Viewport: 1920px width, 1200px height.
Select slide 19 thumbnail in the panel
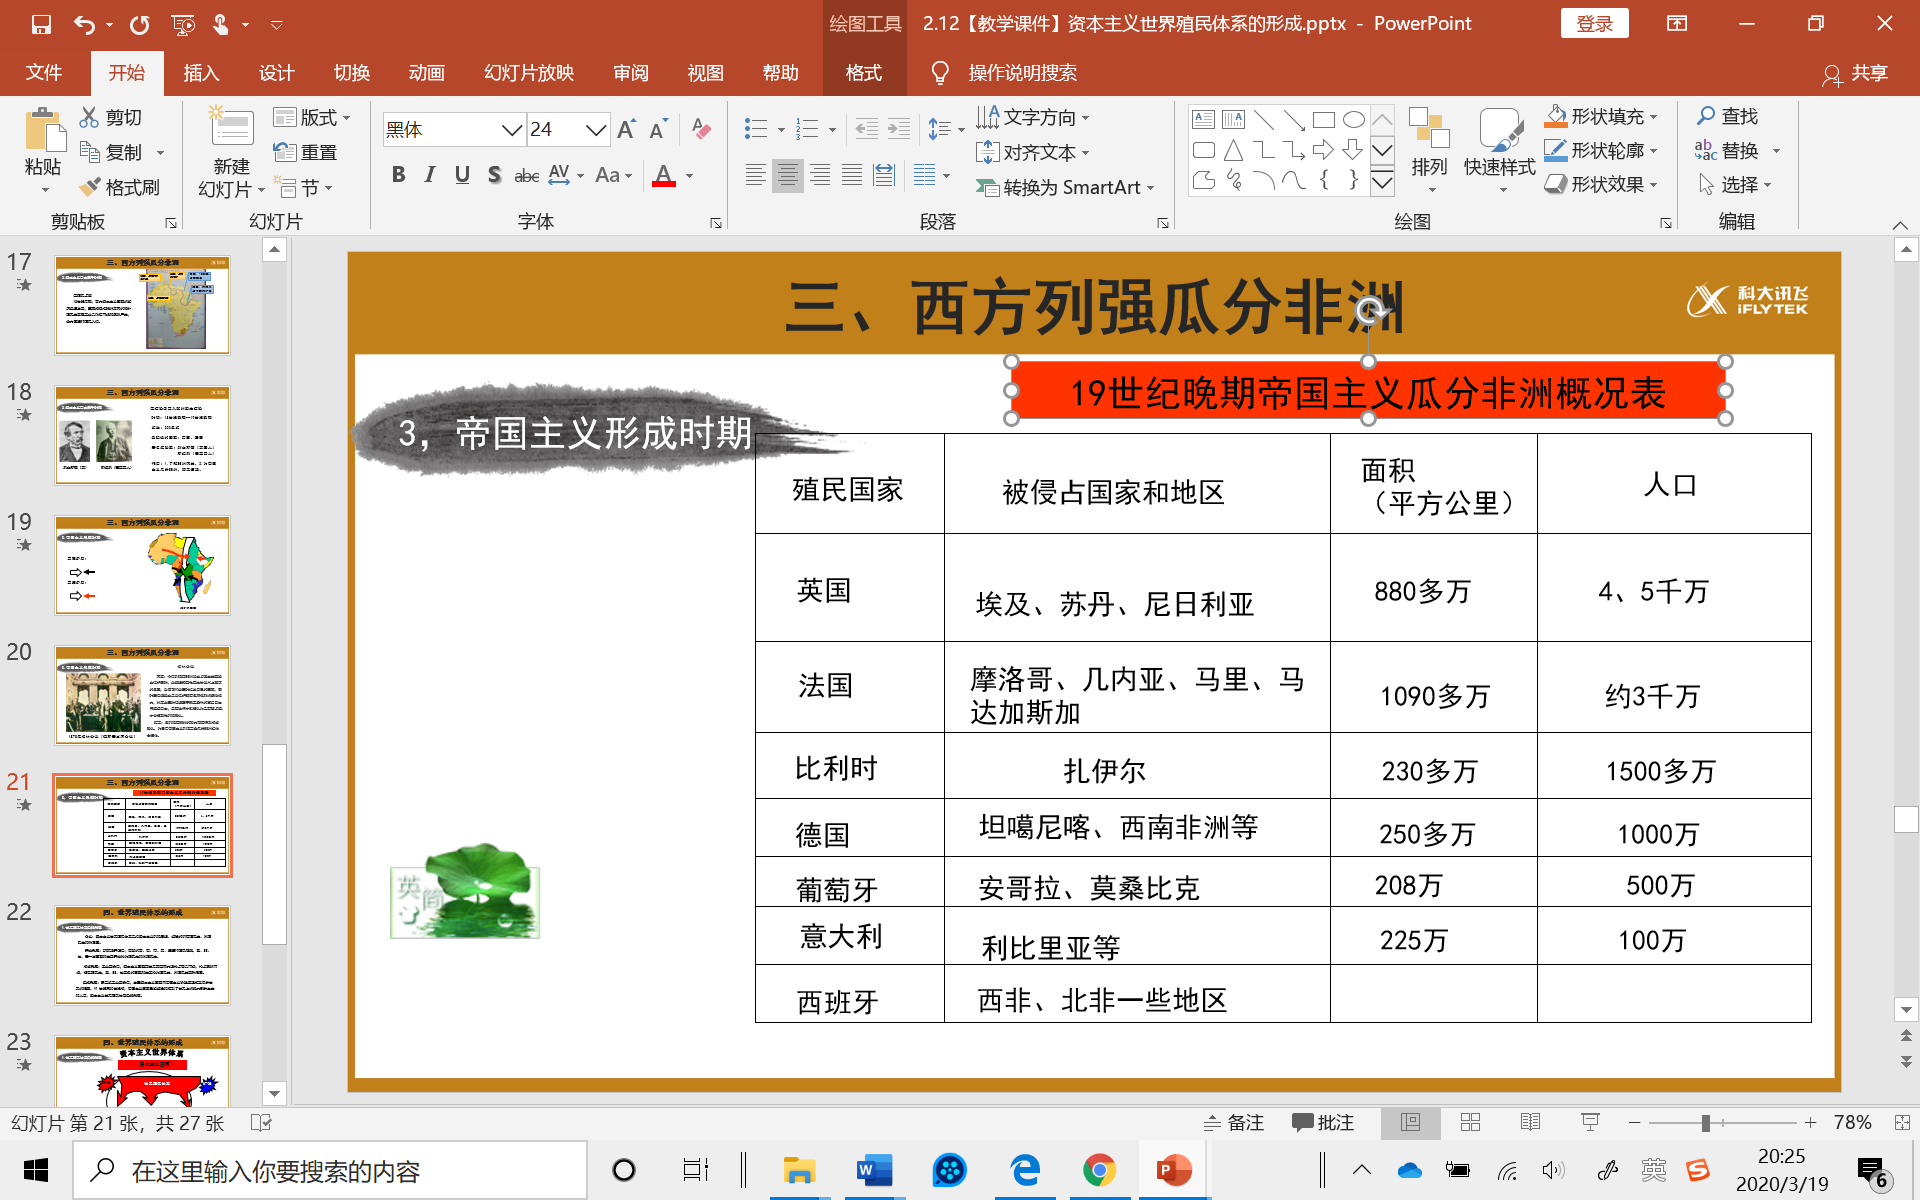141,565
